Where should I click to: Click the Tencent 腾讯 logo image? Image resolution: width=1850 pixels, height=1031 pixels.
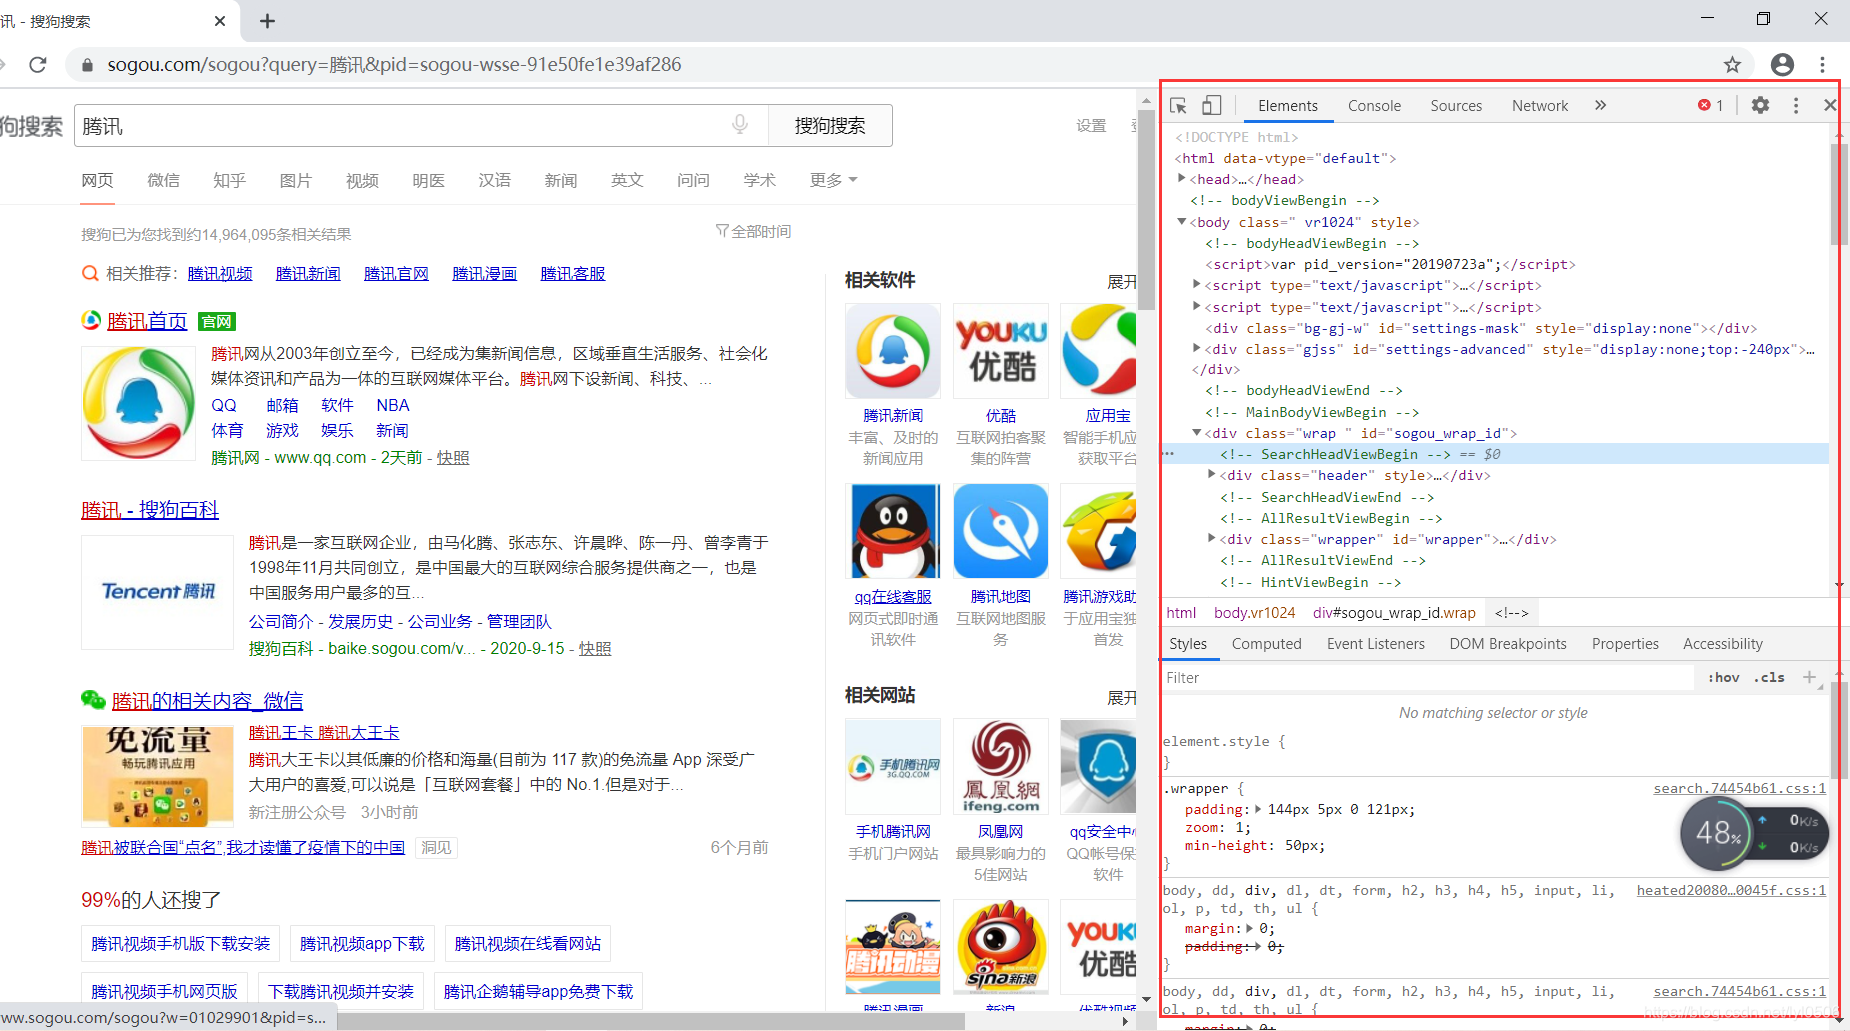pyautogui.click(x=157, y=592)
